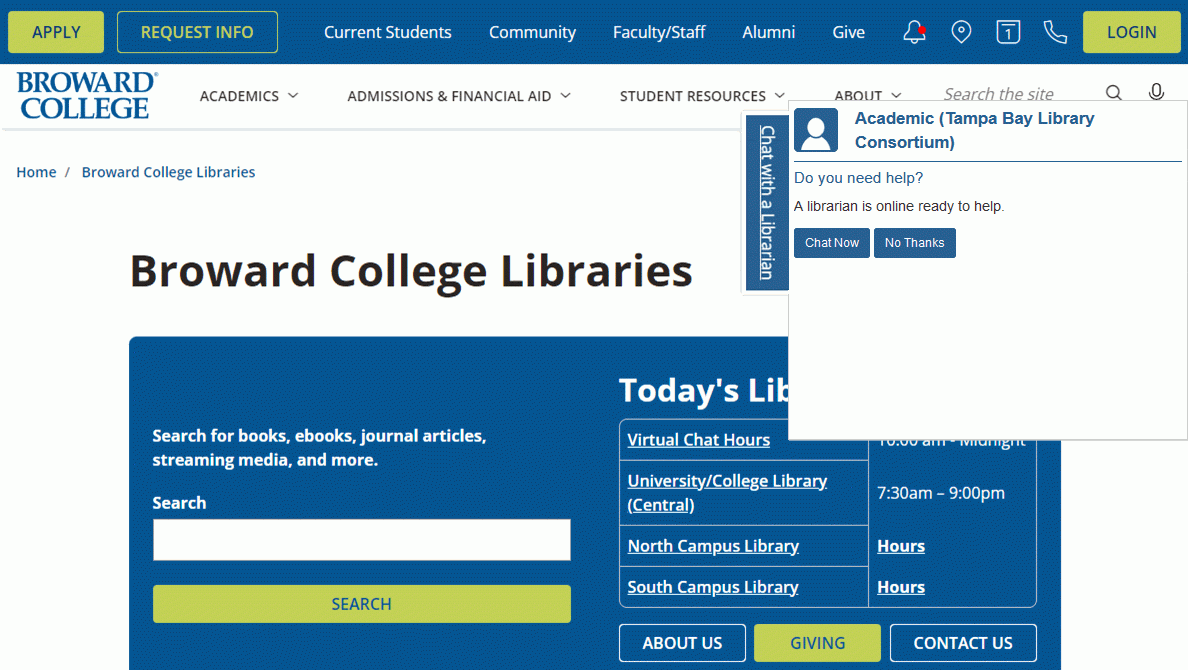The width and height of the screenshot is (1188, 670).
Task: Click the Chat Now button
Action: (831, 243)
